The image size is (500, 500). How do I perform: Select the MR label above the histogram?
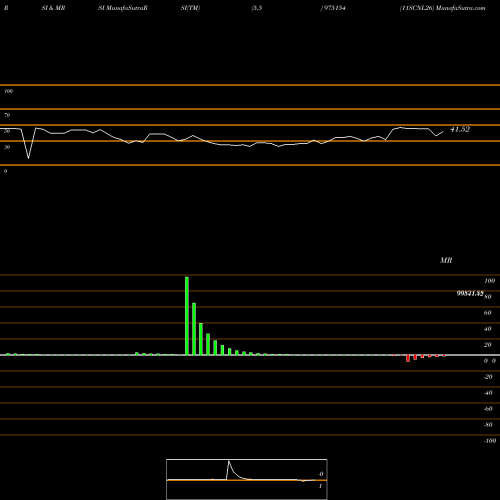[446, 260]
